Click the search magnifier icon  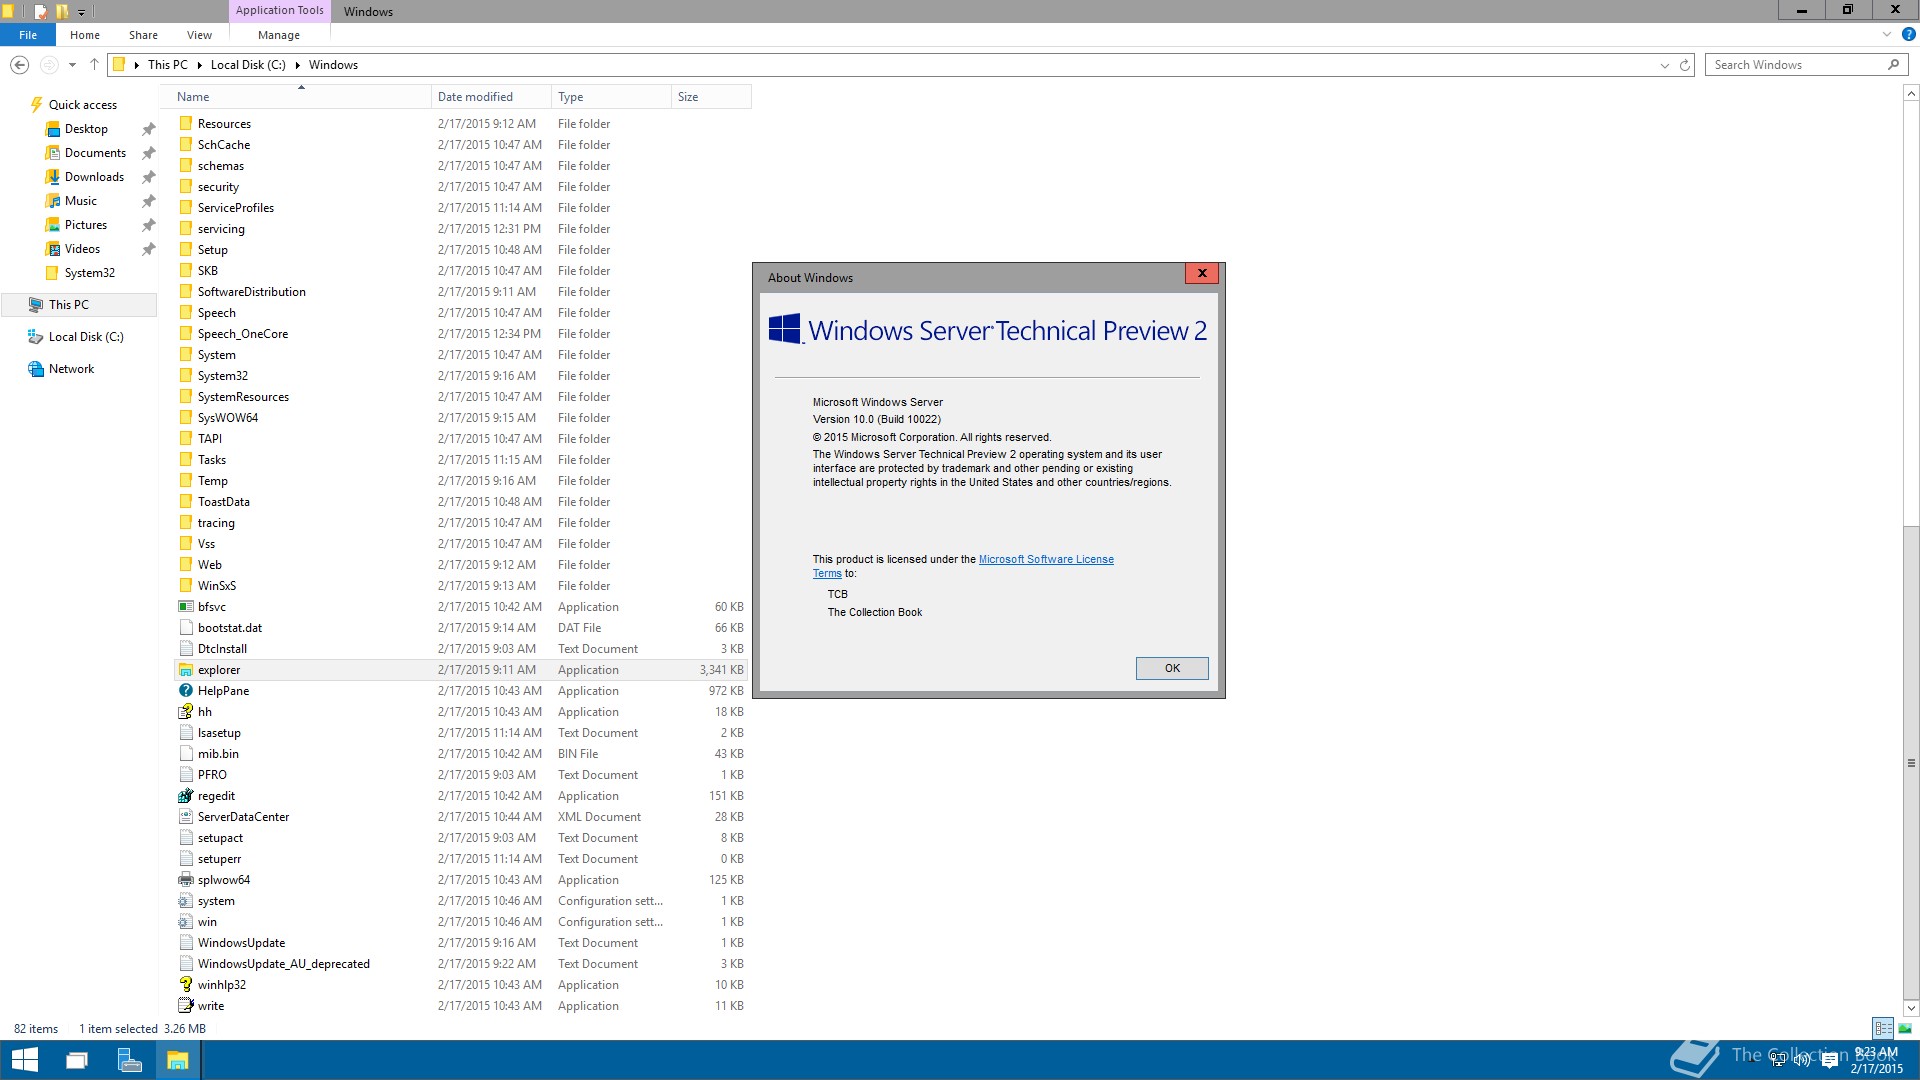pos(1893,65)
